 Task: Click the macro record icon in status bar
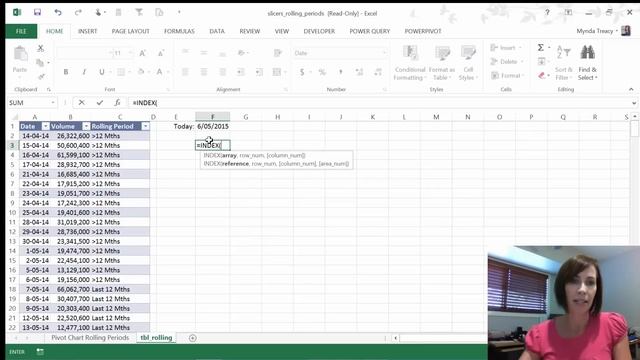click(40, 351)
